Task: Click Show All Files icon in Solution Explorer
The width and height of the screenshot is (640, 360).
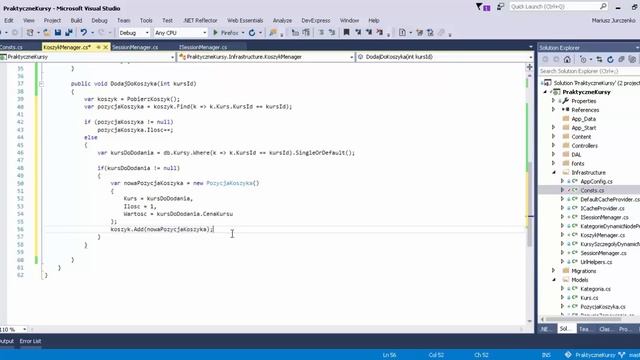Action: pos(632,60)
